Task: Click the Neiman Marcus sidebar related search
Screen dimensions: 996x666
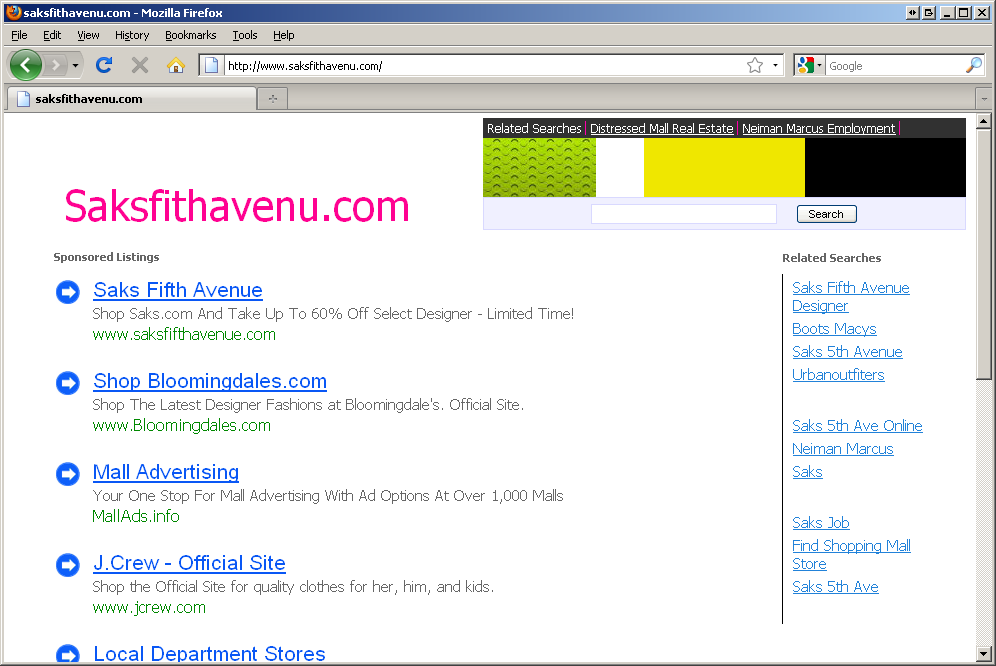Action: click(842, 449)
